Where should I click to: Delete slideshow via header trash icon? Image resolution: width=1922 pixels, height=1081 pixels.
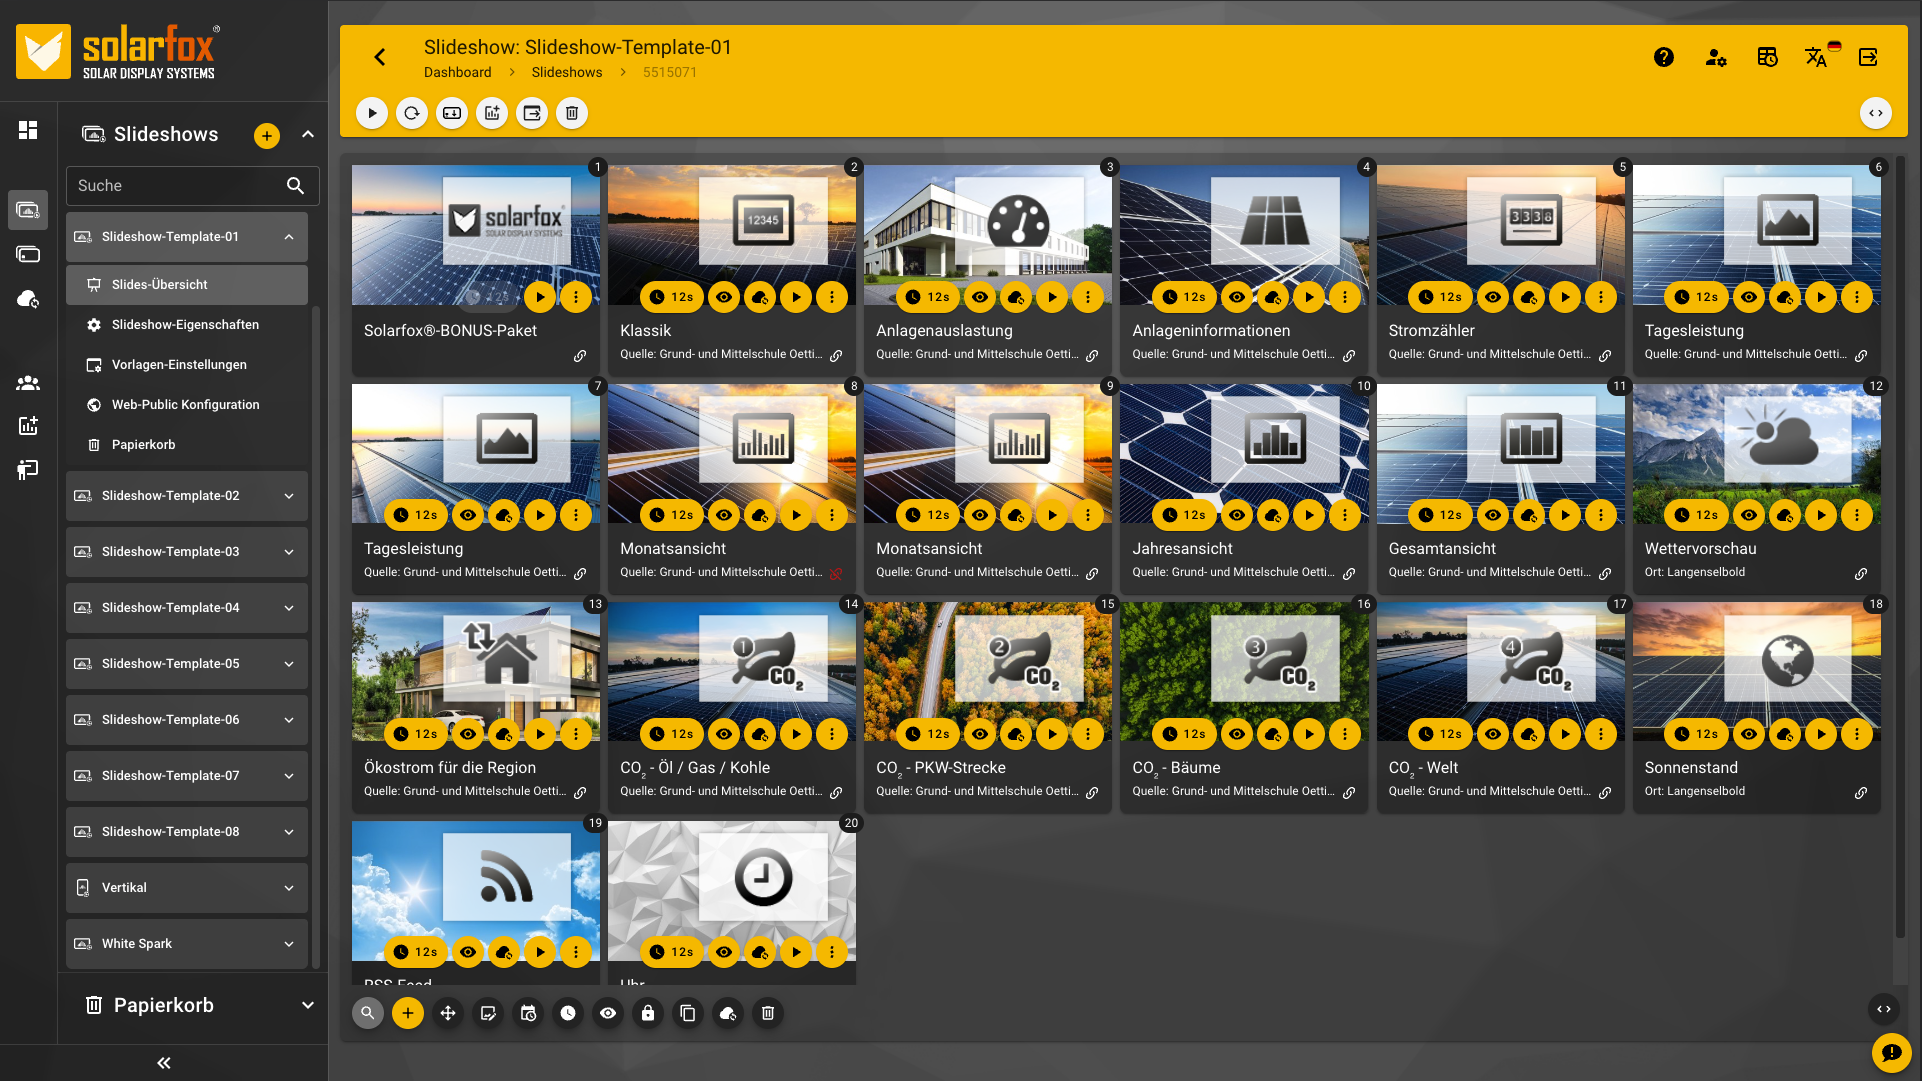572,113
